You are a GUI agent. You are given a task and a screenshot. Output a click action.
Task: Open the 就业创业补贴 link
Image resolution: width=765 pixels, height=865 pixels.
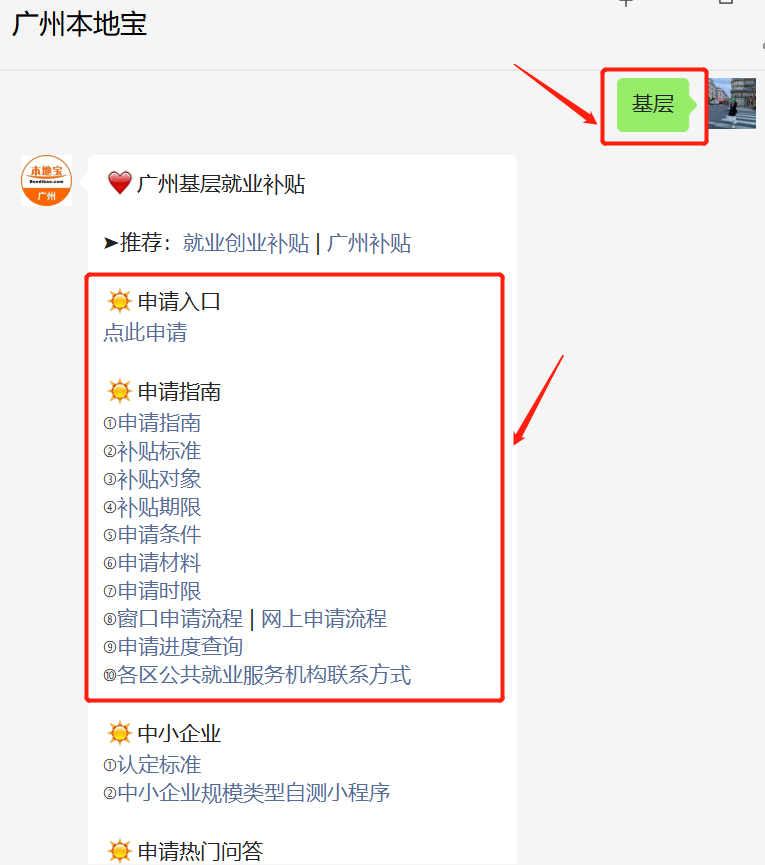tap(245, 243)
